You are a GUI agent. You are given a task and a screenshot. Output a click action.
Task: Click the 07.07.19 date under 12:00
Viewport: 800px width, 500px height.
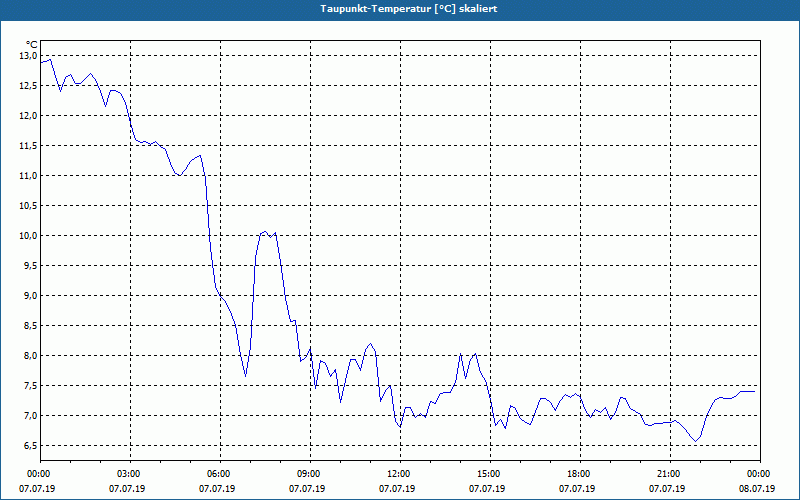coord(397,489)
